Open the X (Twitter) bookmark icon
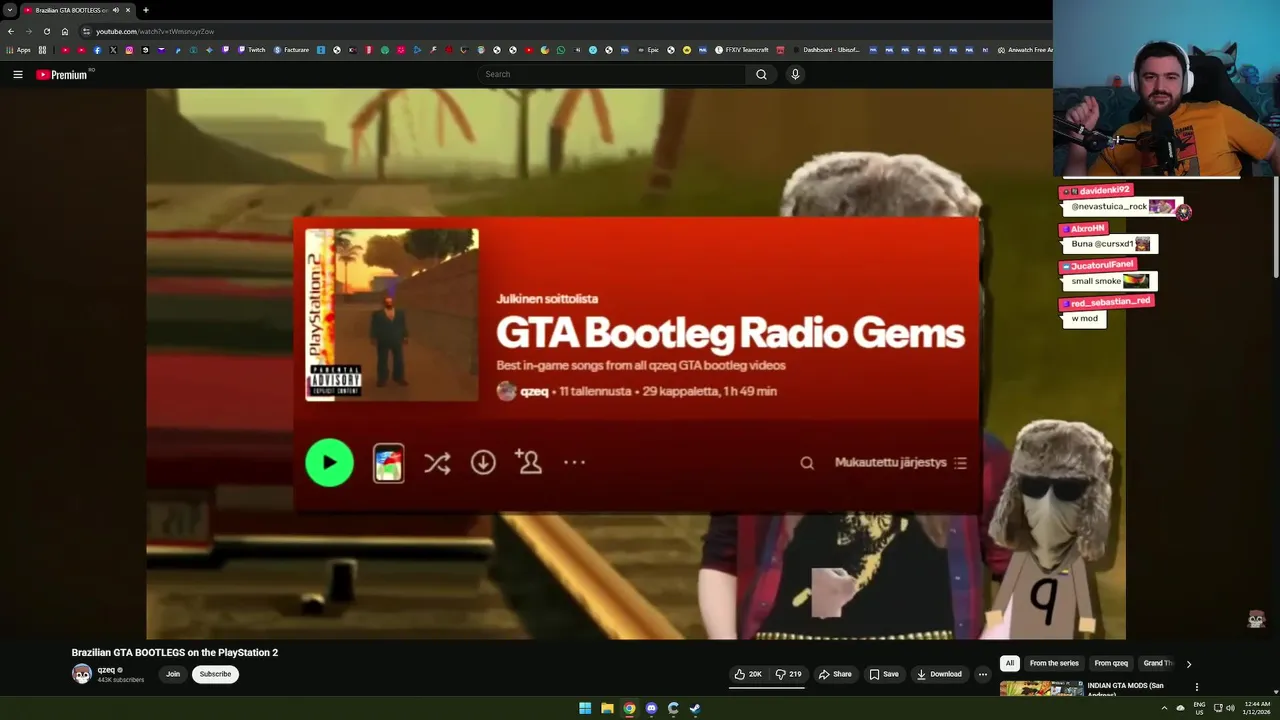The image size is (1280, 720). (x=113, y=50)
